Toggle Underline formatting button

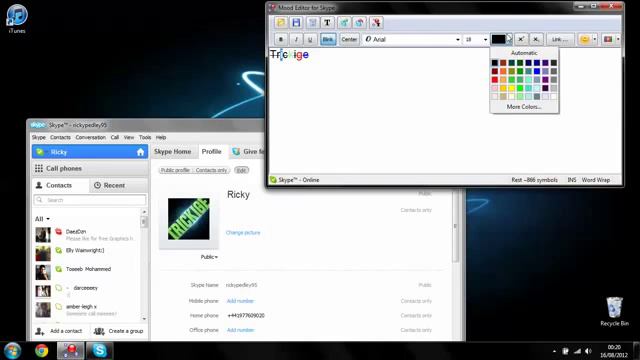tap(310, 39)
